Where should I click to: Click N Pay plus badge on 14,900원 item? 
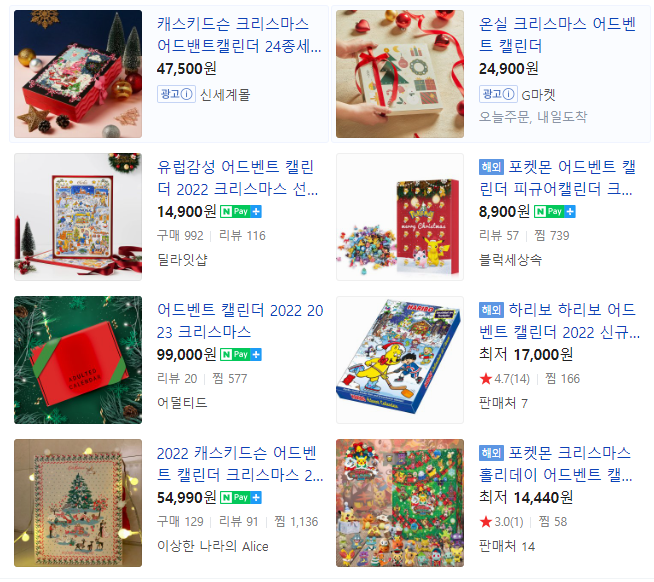(241, 212)
